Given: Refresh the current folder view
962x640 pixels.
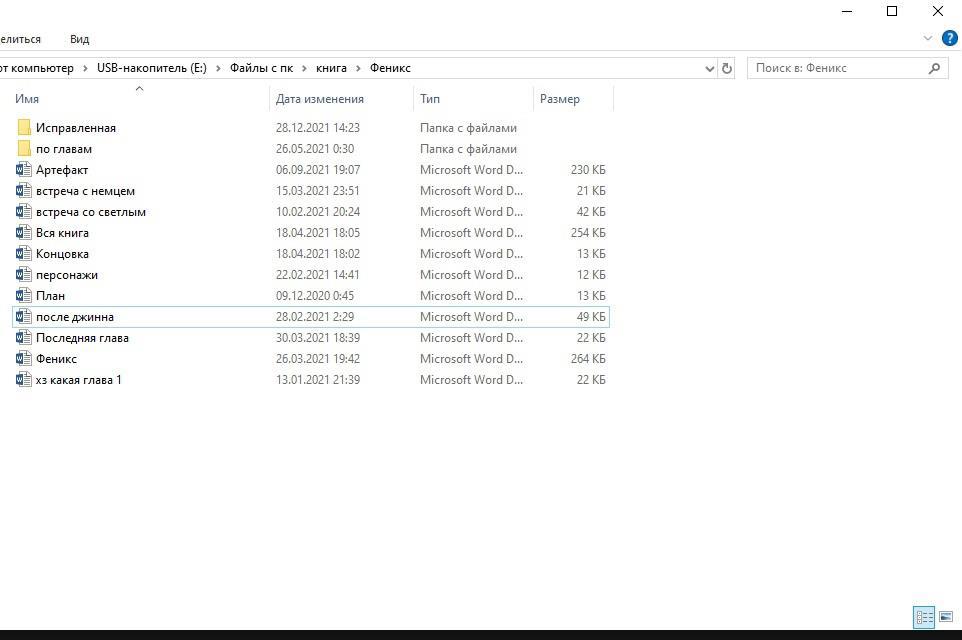Looking at the screenshot, I should coord(727,68).
